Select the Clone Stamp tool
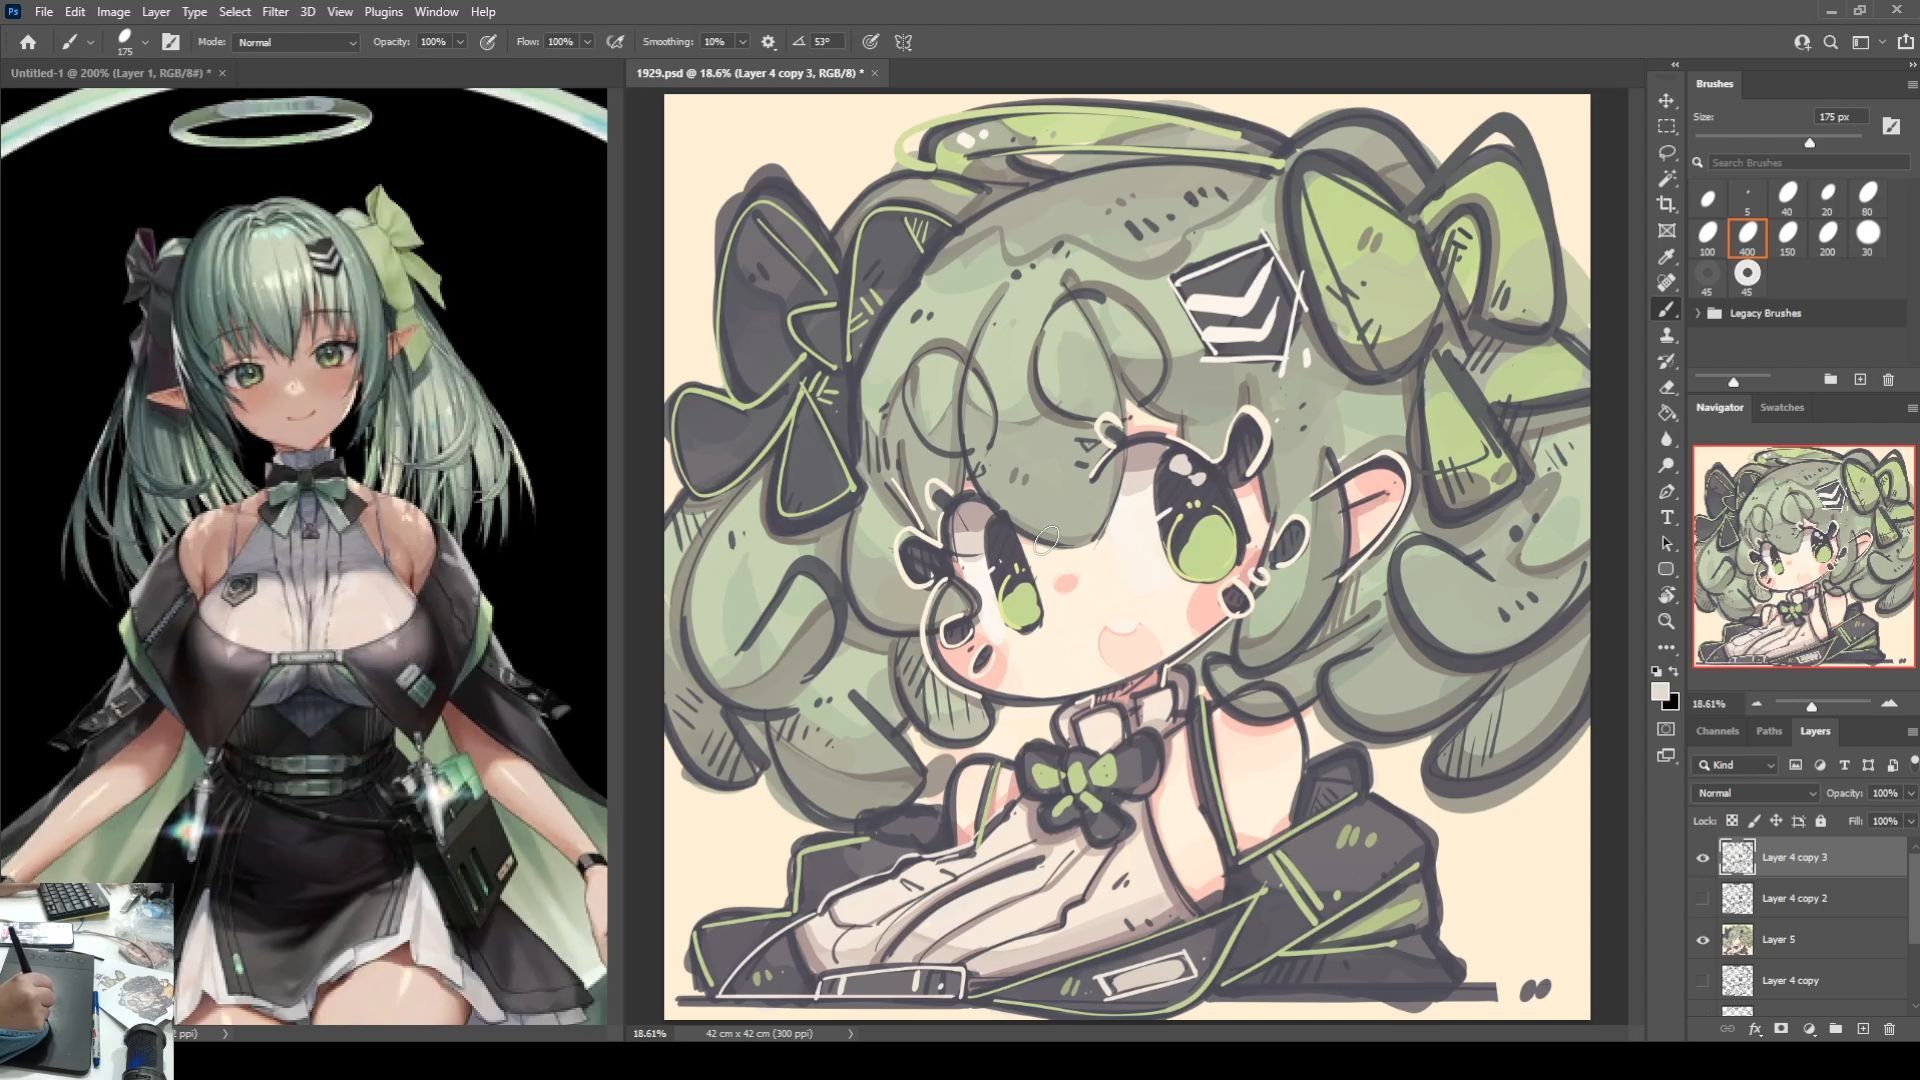Screen dimensions: 1920x1080 (x=1666, y=336)
